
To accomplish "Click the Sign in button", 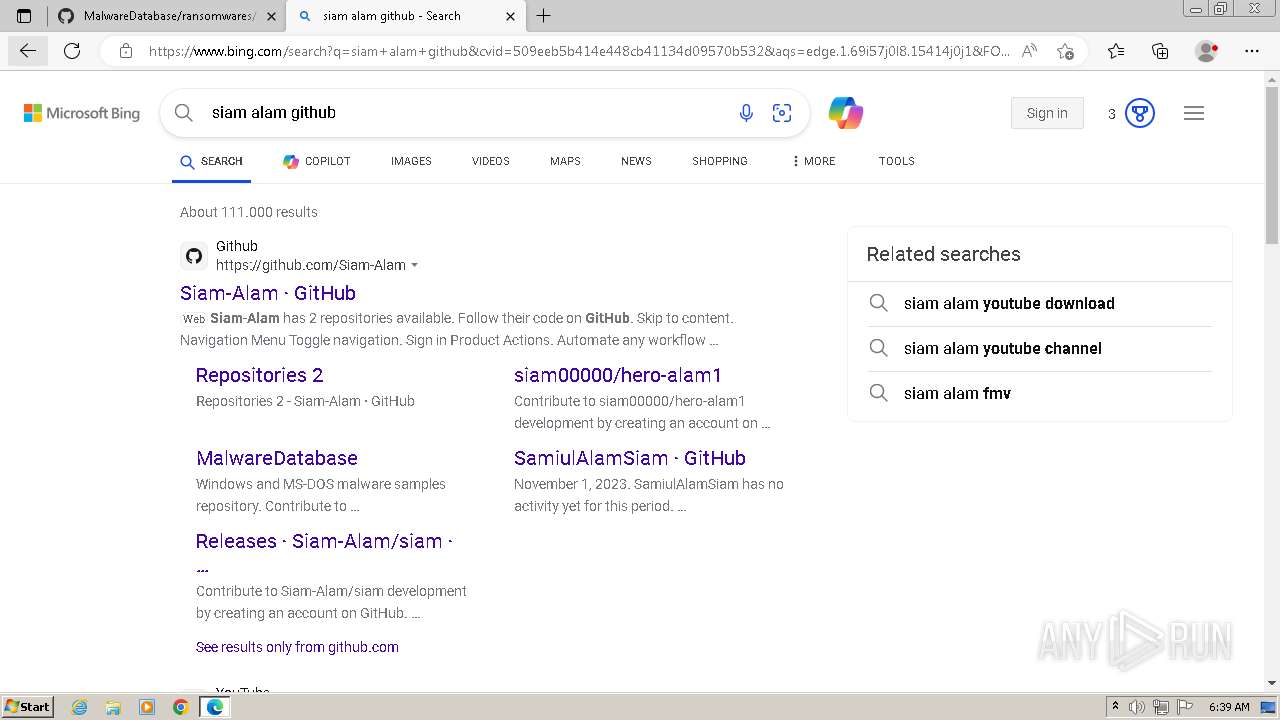I will click(1047, 113).
